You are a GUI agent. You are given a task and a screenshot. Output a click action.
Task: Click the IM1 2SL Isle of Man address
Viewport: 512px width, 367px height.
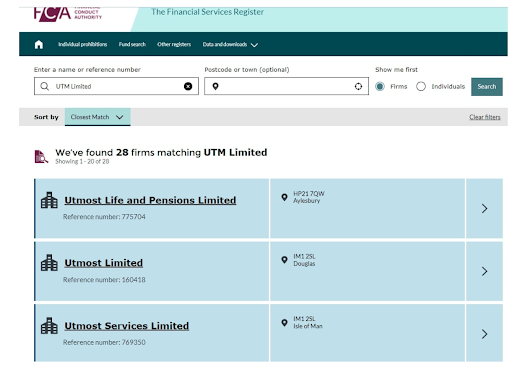coord(308,323)
